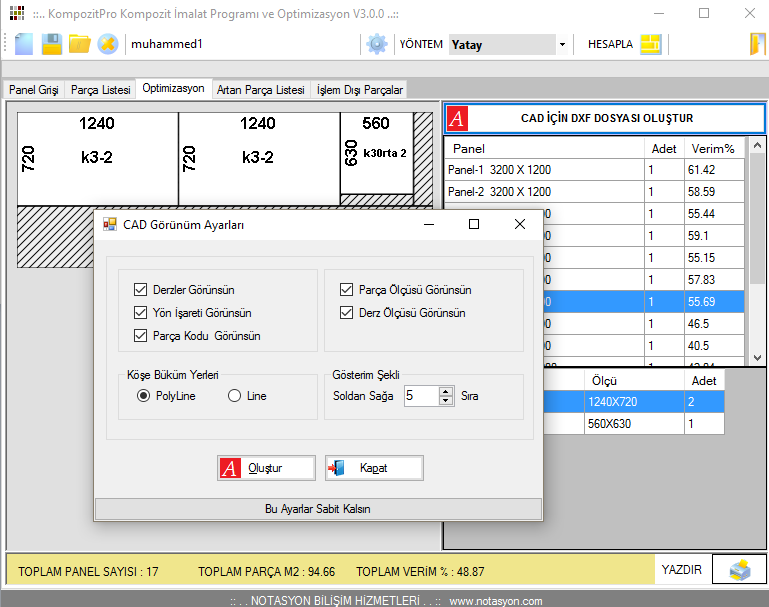Click the CAD Görünüm Ayarları dialog icon
Image resolution: width=769 pixels, height=607 pixels.
point(110,225)
